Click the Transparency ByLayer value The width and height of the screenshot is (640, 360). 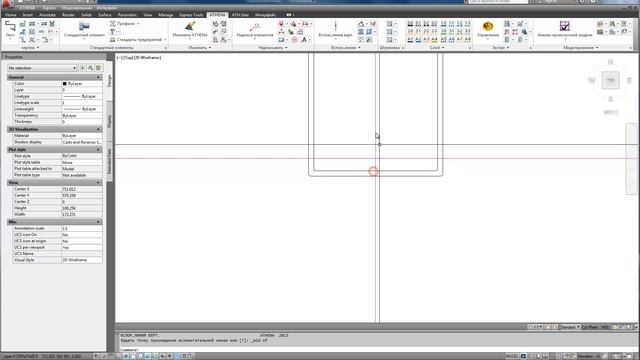(82, 116)
